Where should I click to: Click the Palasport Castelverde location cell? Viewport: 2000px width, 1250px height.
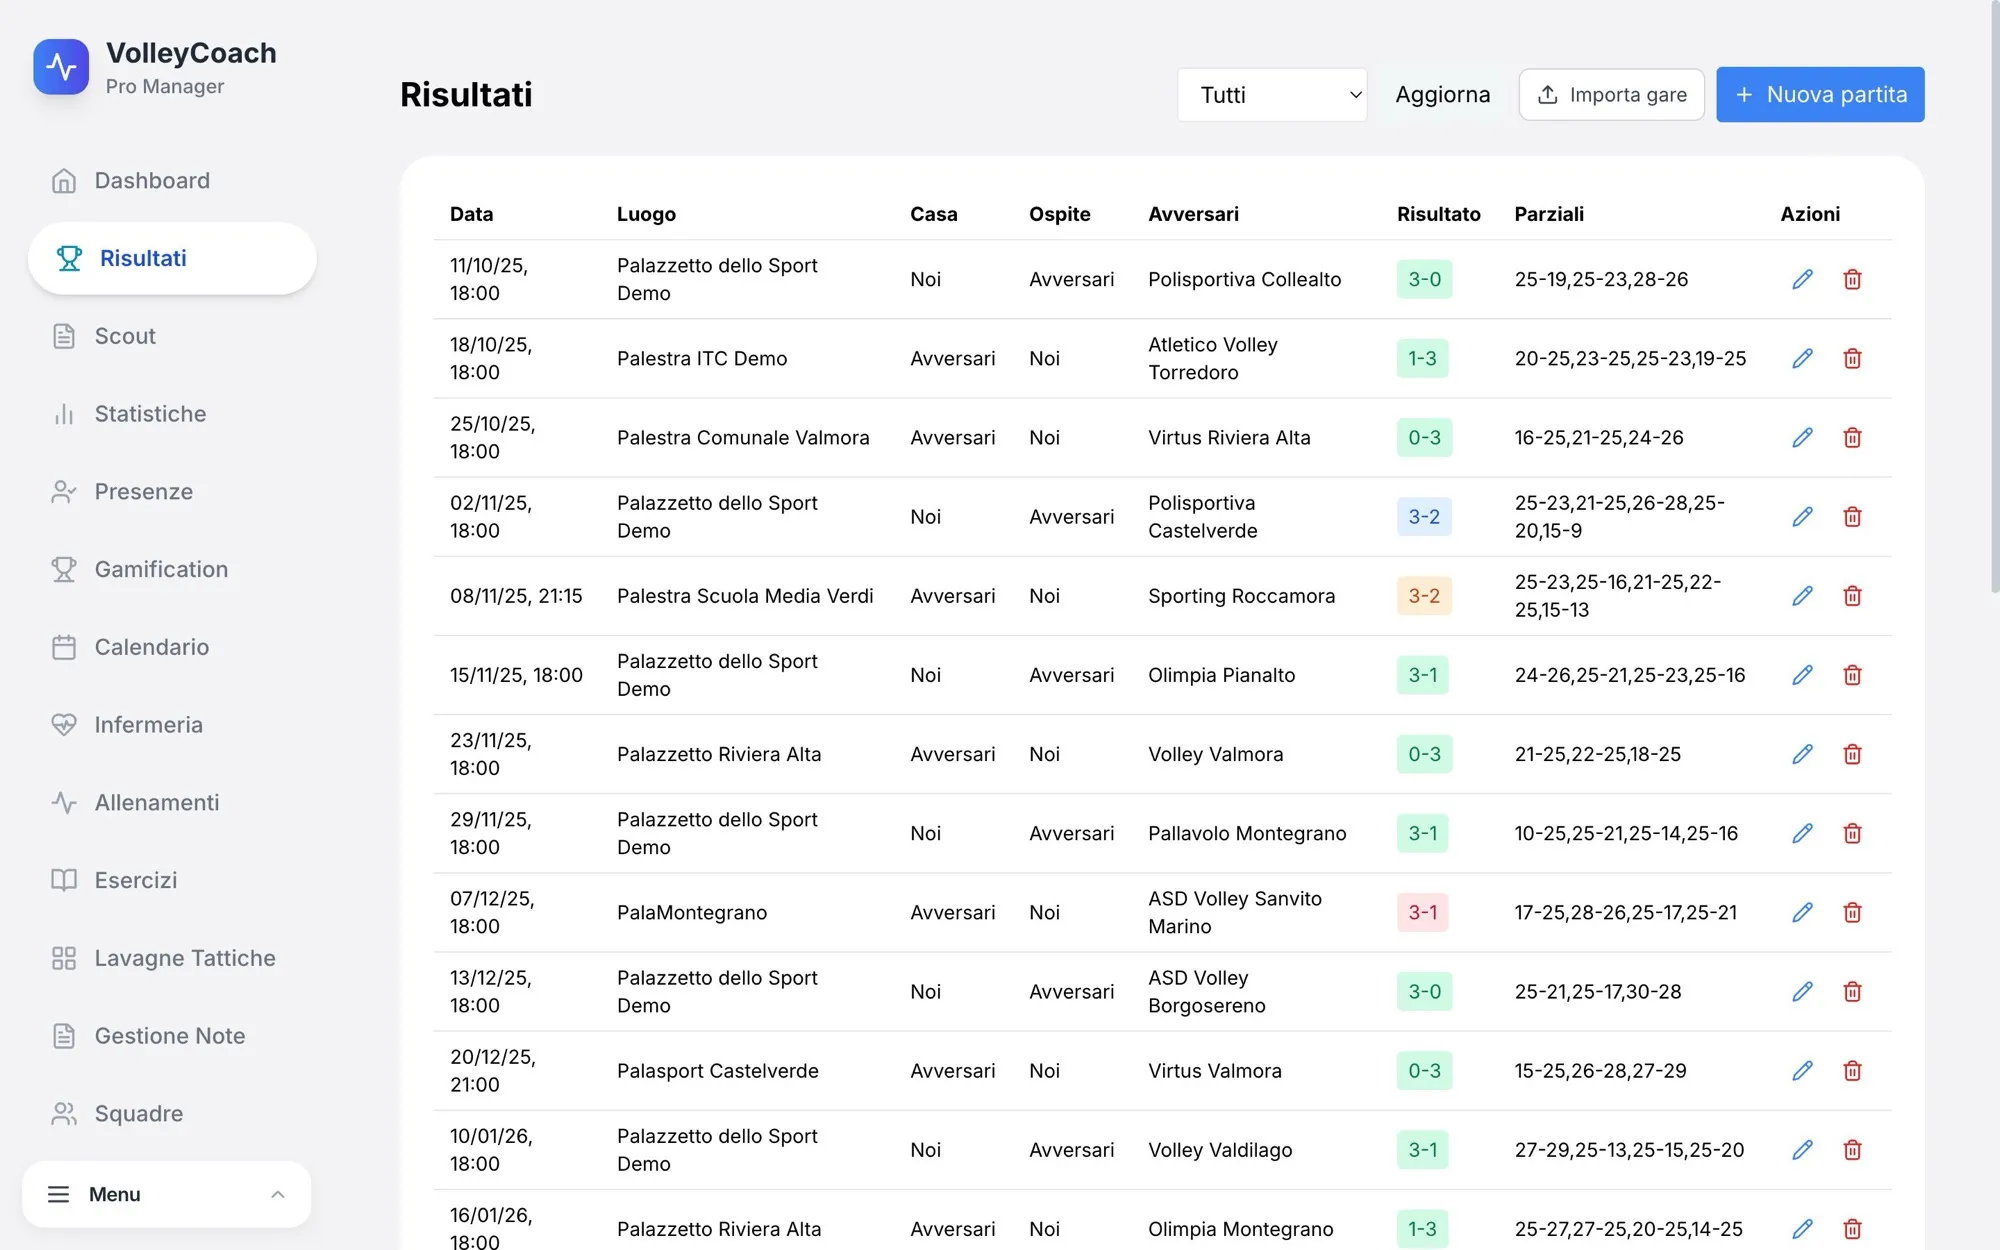717,1071
